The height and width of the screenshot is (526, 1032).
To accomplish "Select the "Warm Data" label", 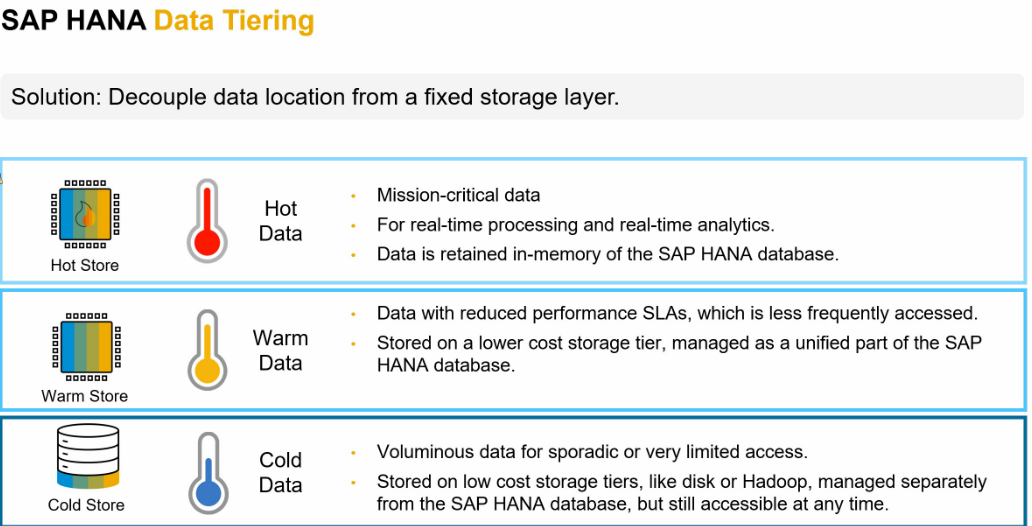I will point(280,350).
